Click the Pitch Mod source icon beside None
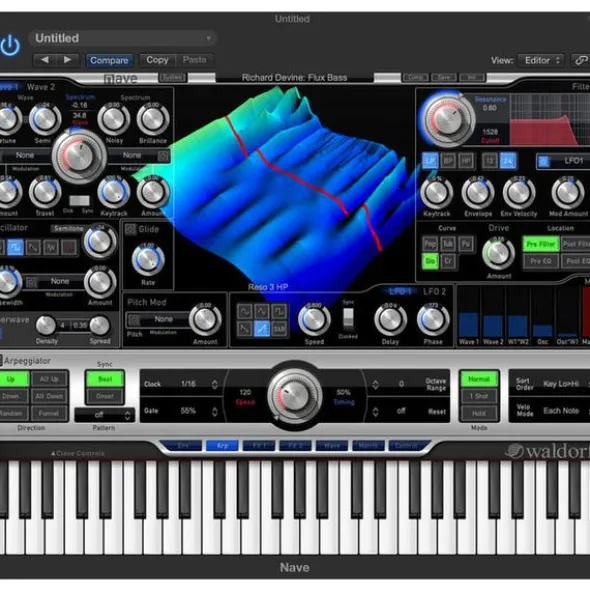This screenshot has width=590, height=591. 133,320
